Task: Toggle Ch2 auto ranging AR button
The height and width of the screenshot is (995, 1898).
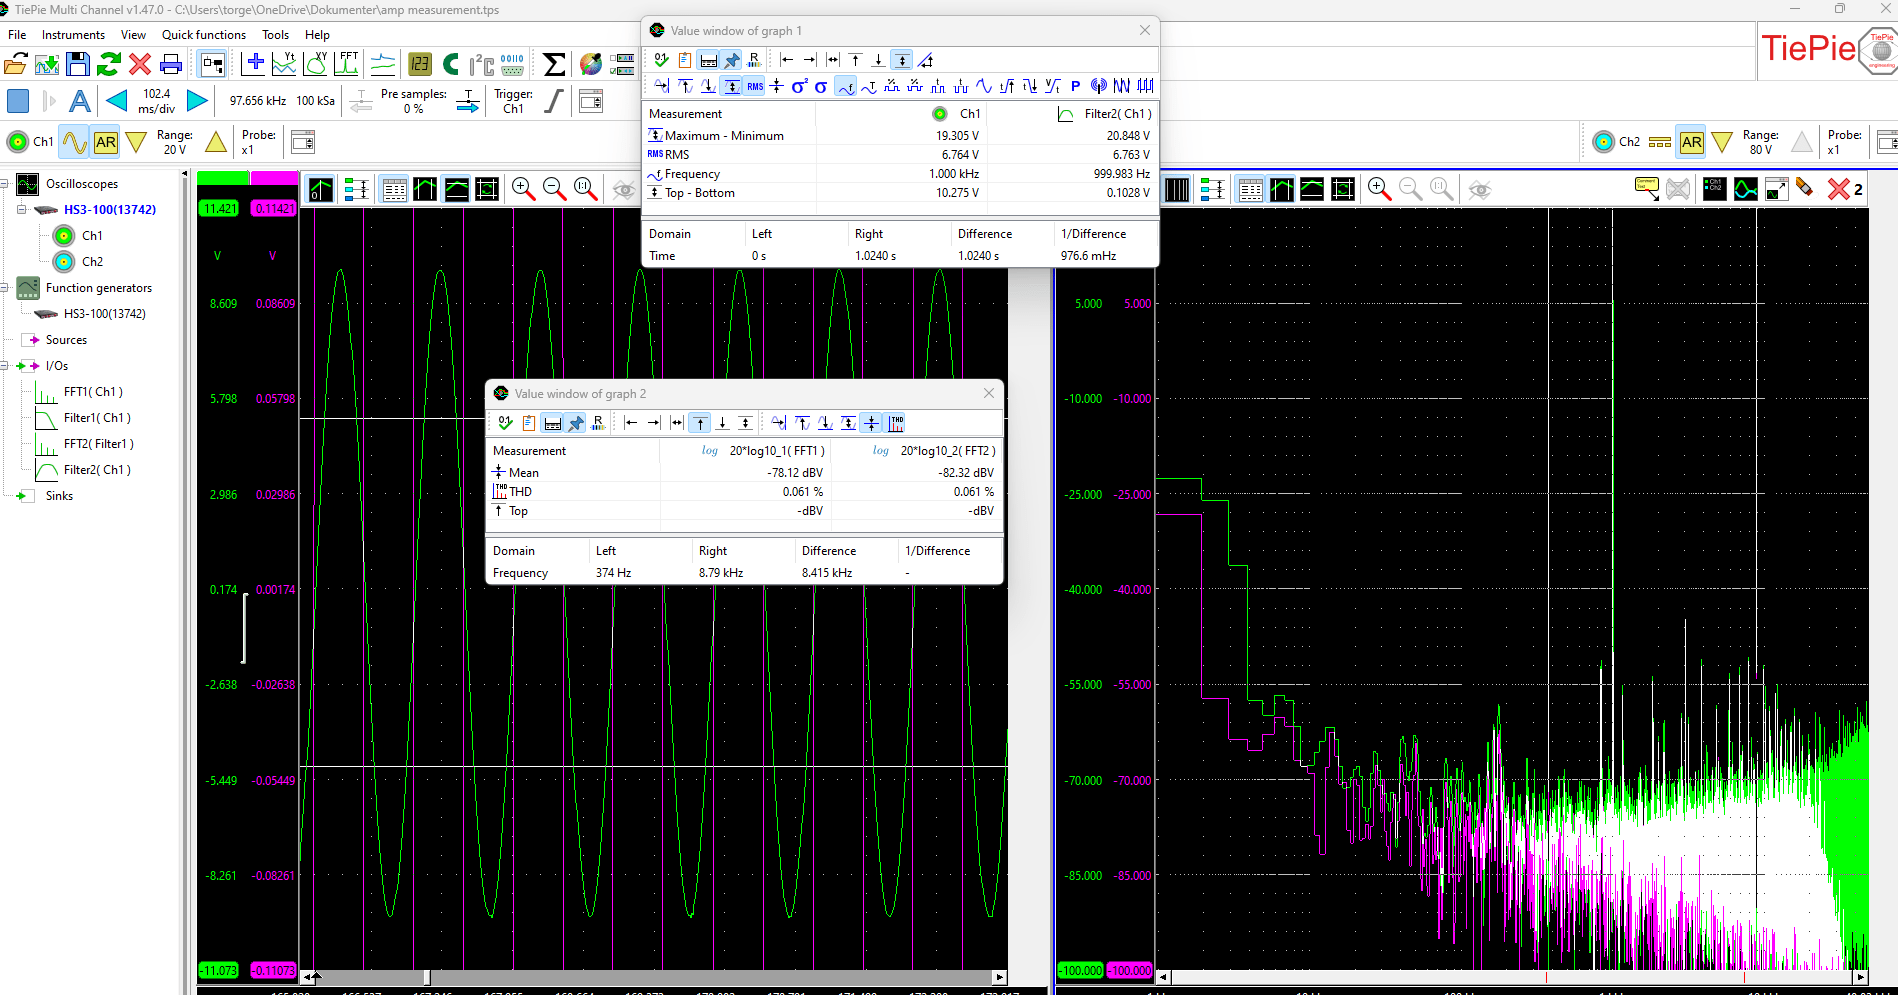Action: tap(1691, 142)
